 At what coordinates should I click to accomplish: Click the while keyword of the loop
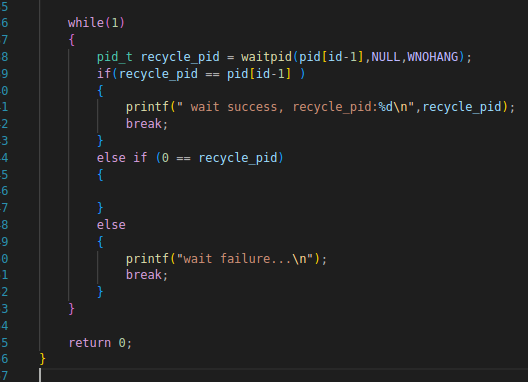(86, 23)
